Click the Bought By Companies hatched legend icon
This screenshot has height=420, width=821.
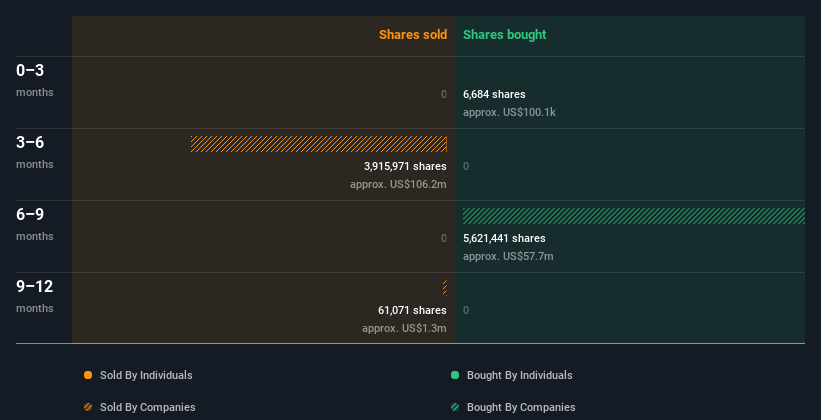pos(455,407)
